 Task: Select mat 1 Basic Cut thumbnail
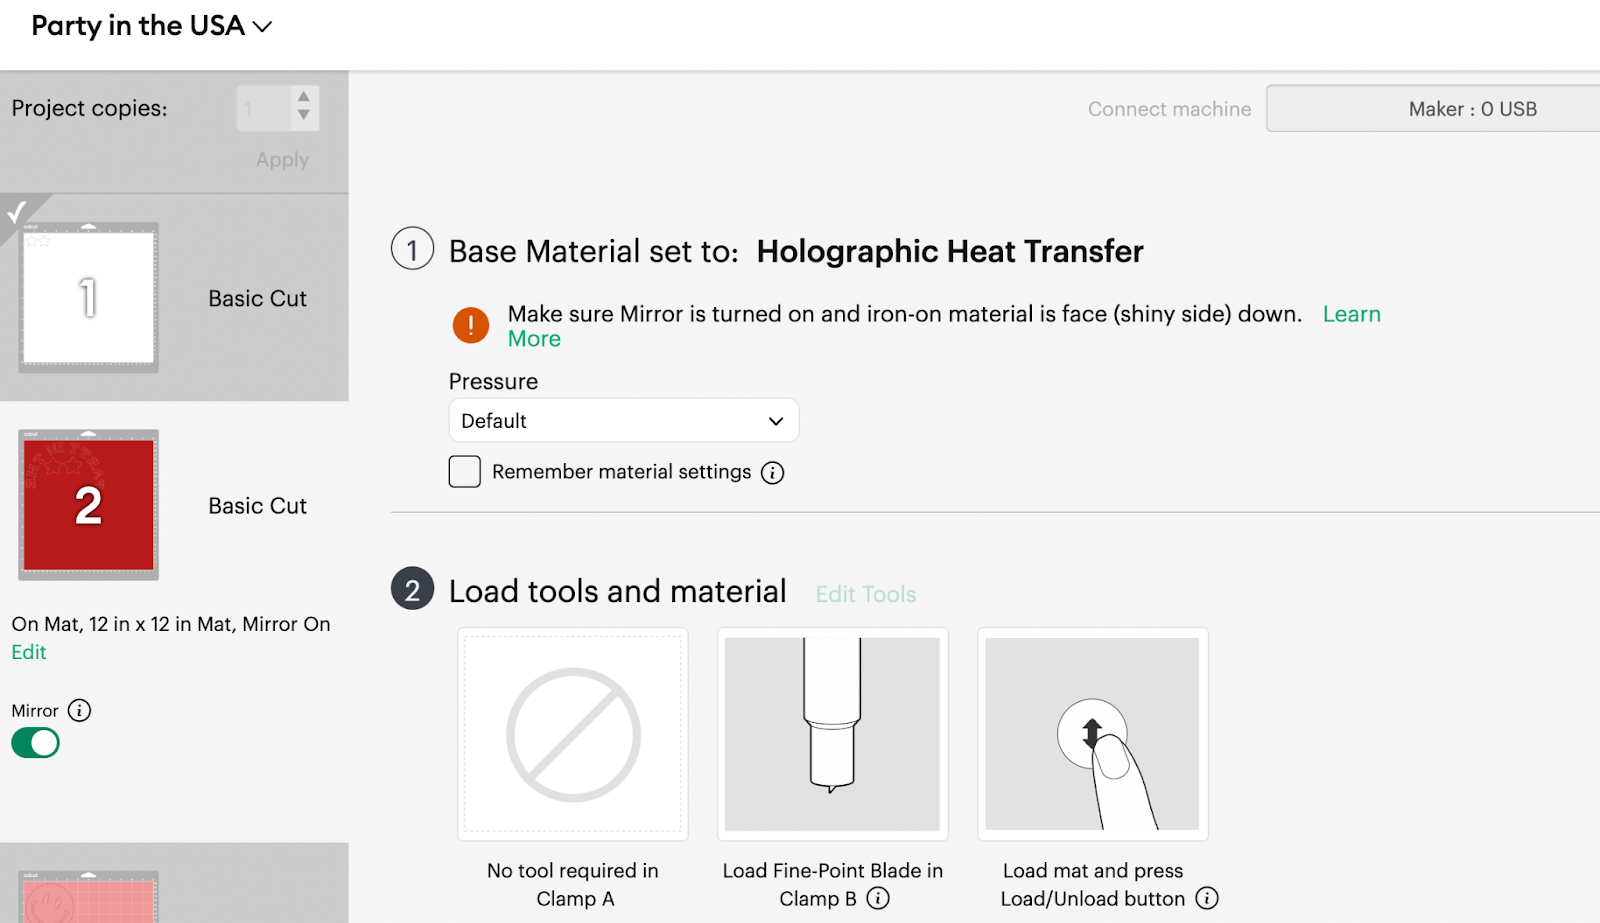pos(88,298)
